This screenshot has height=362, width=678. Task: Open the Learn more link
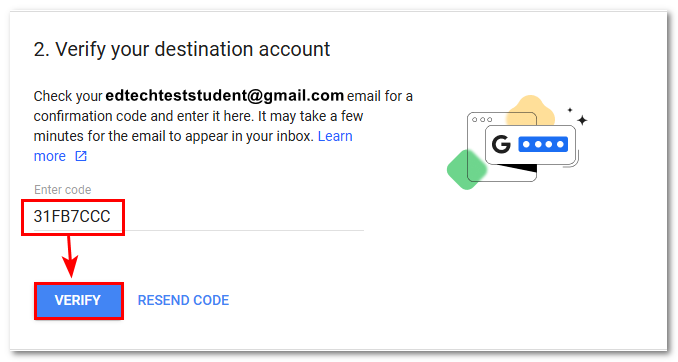pyautogui.click(x=193, y=146)
